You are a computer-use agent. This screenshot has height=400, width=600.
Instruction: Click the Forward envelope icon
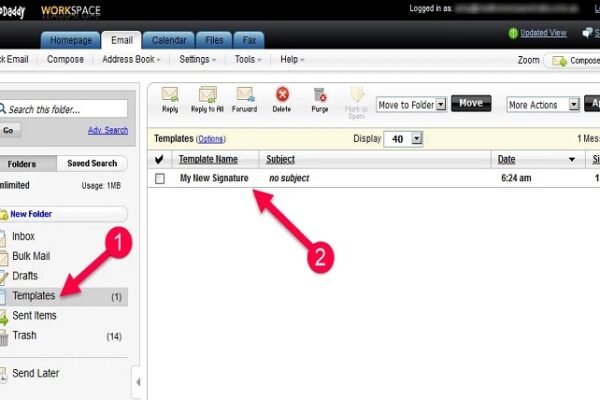245,95
